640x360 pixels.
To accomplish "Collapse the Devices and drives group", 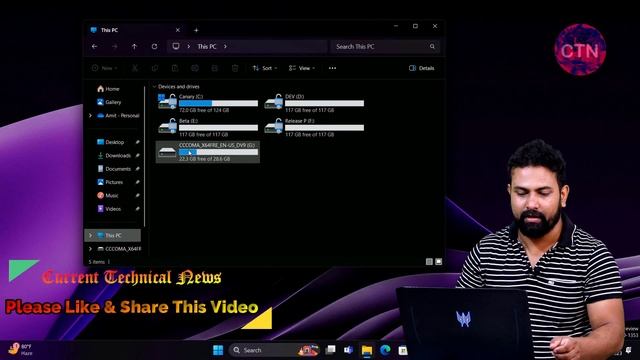I will (x=154, y=87).
